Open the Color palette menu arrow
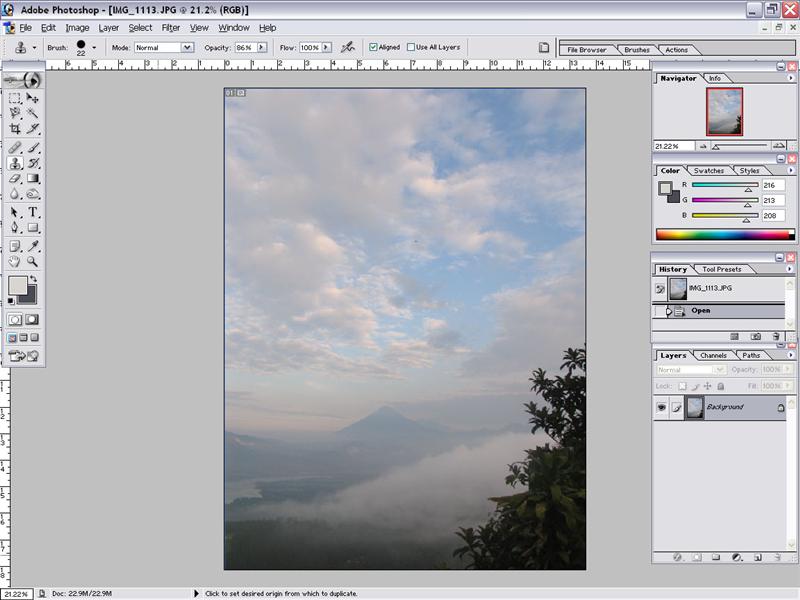Viewport: 800px width, 600px height. tap(791, 170)
